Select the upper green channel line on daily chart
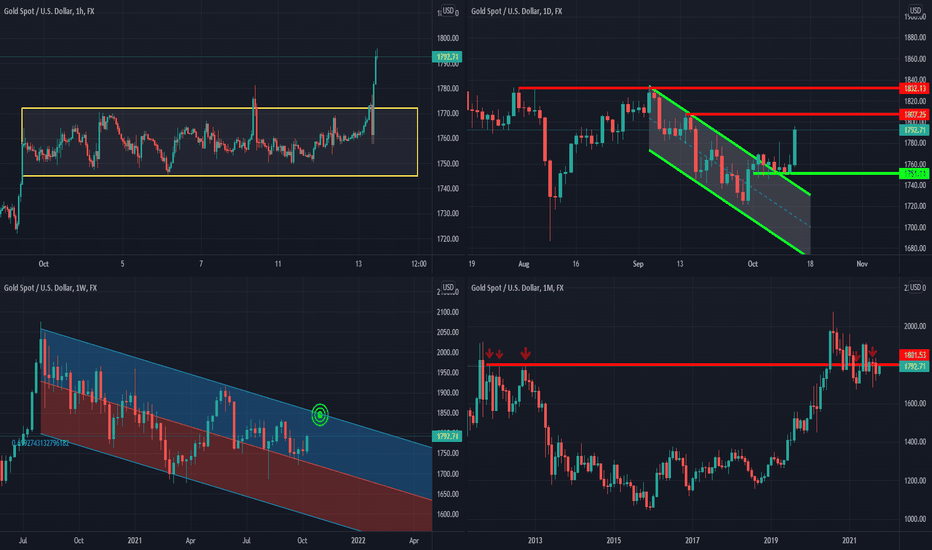This screenshot has height=550, width=932. click(x=730, y=141)
